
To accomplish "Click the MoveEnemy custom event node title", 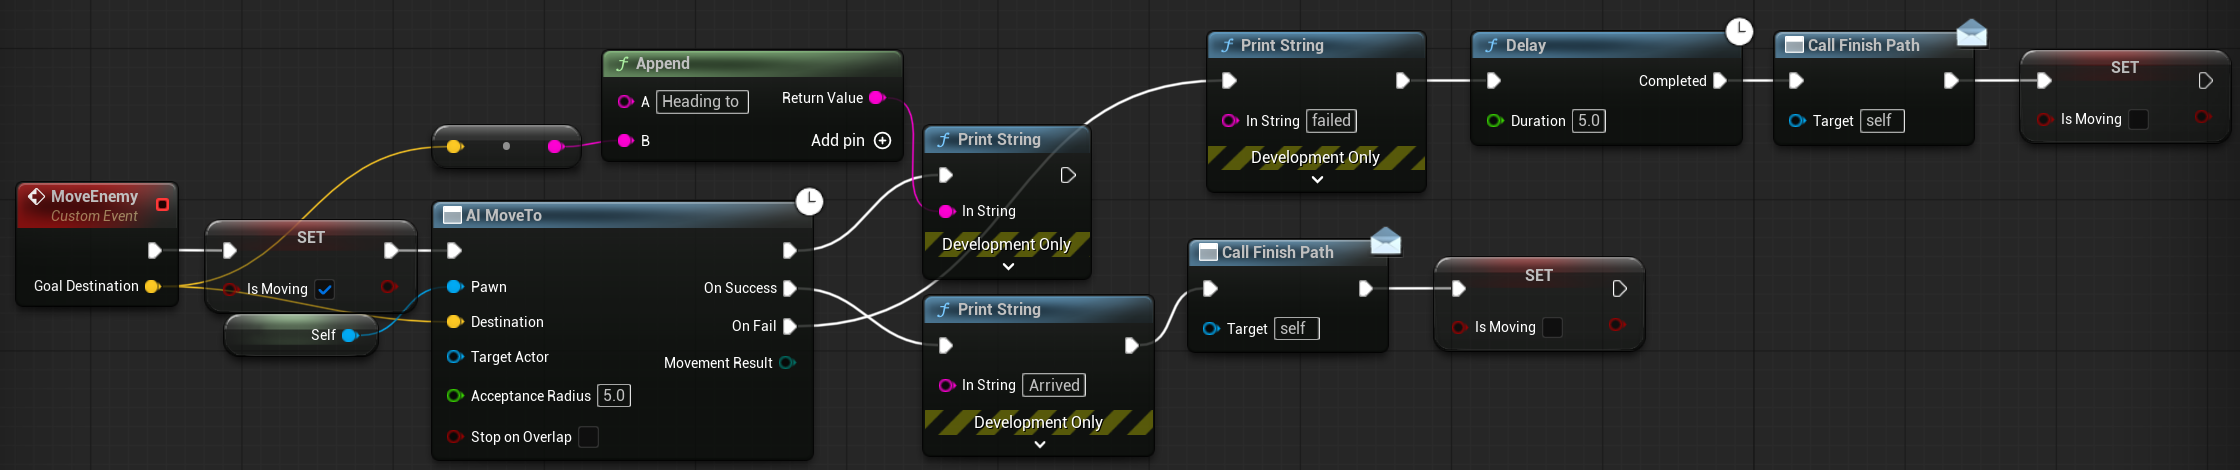I will click(x=94, y=196).
